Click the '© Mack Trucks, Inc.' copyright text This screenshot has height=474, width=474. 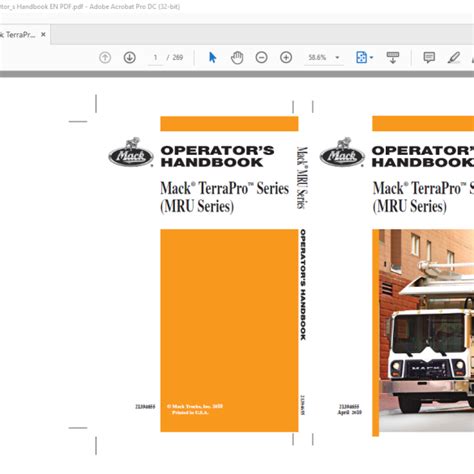pyautogui.click(x=195, y=406)
